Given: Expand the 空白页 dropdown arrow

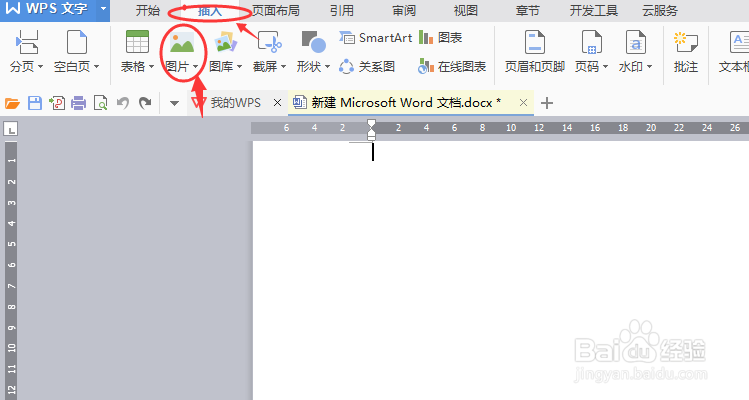Looking at the screenshot, I should coord(96,67).
